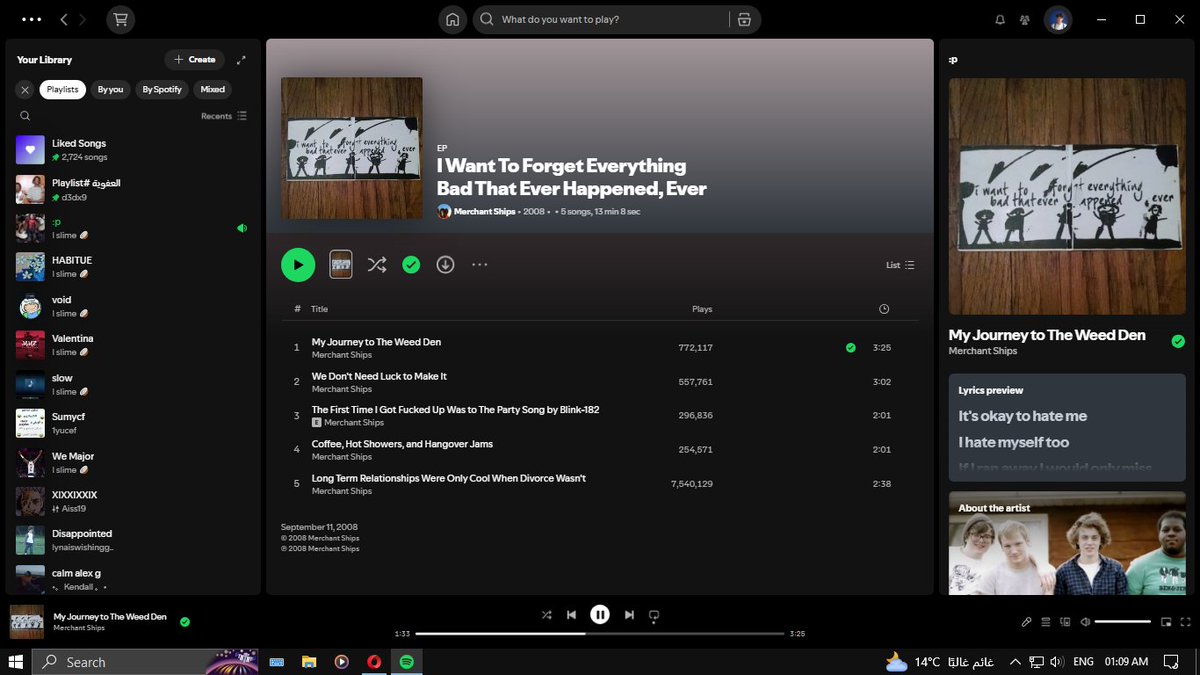Select track 'We Don't Need Luck to Make It'

click(x=600, y=382)
